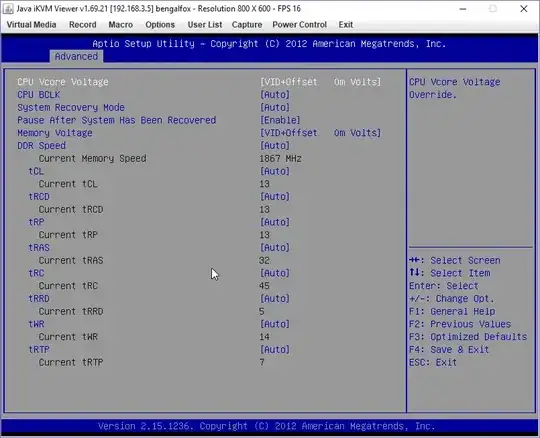Viewport: 540px width, 438px height.
Task: Click the Current tRC value 45
Action: point(264,286)
